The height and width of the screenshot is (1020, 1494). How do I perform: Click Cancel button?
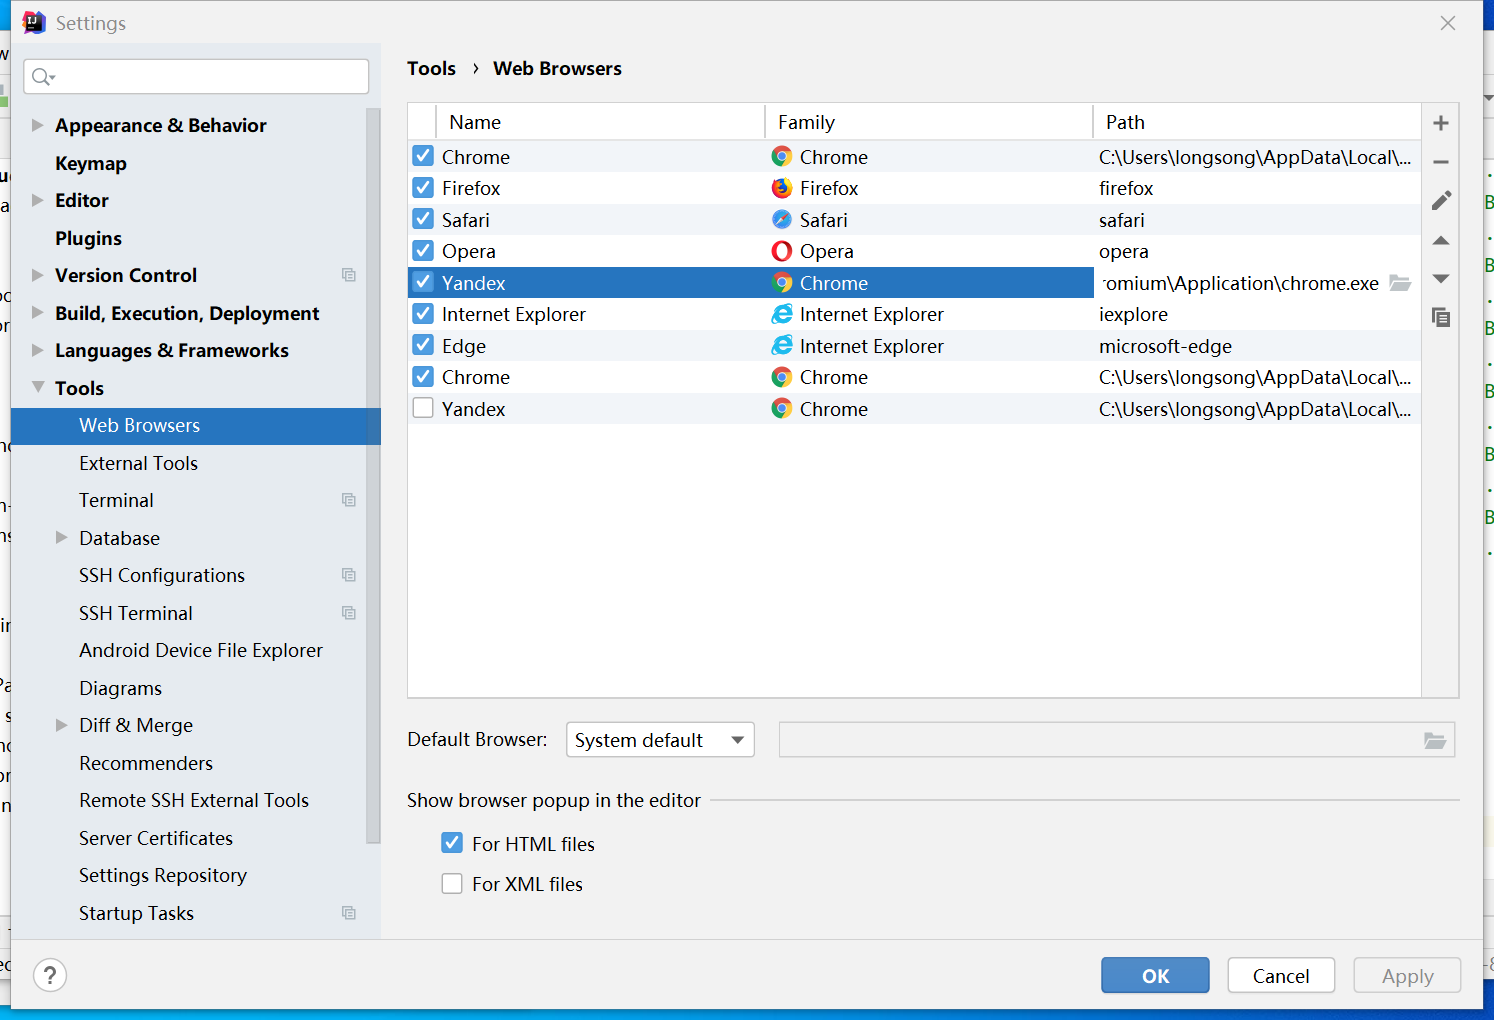tap(1281, 975)
